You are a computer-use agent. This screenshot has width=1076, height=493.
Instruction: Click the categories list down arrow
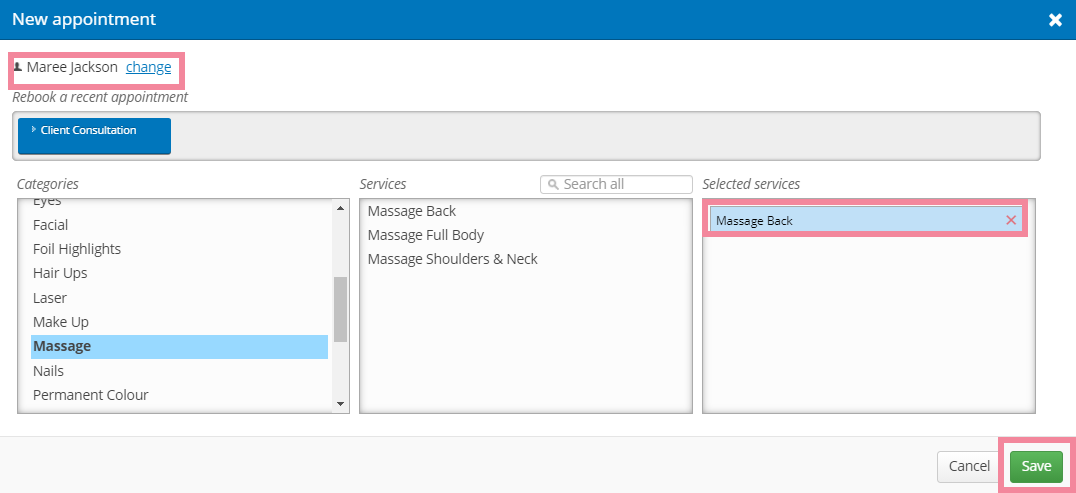[x=340, y=404]
